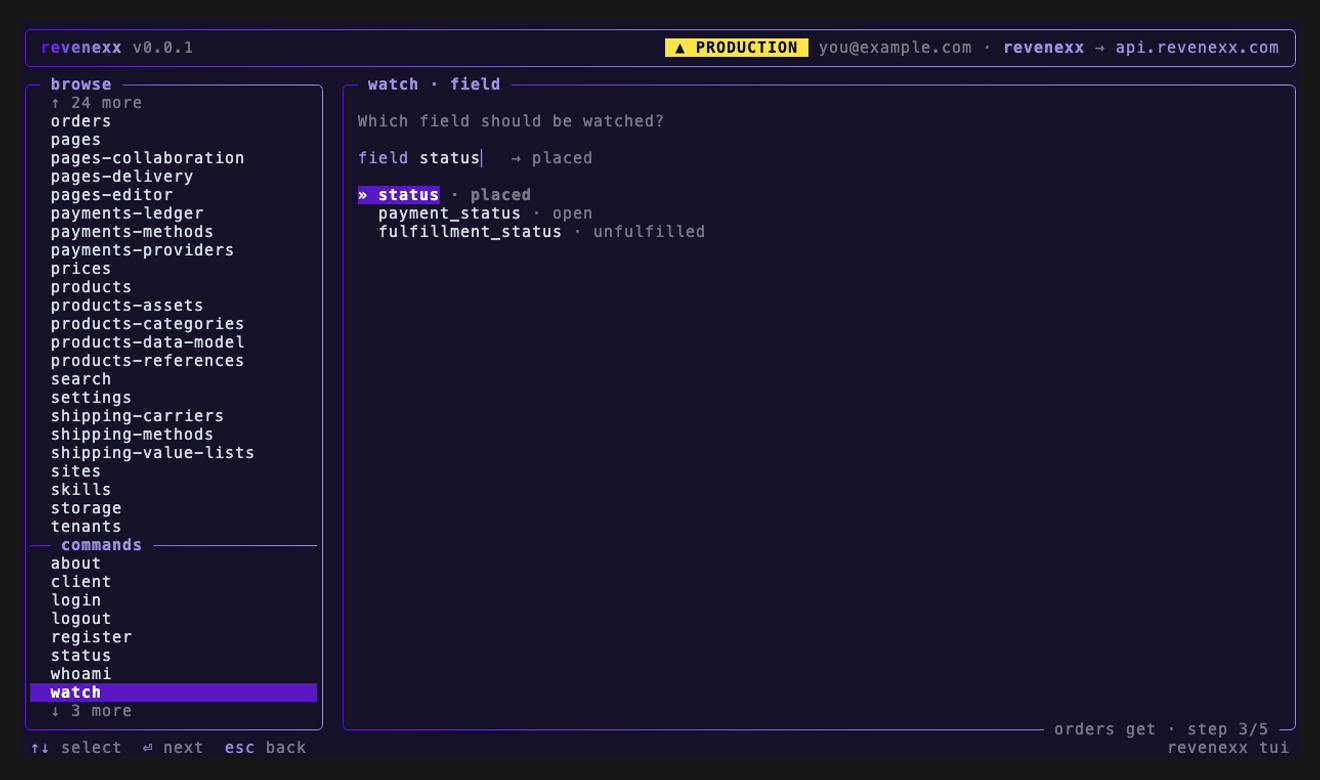The width and height of the screenshot is (1320, 780).
Task: Open shipping-value-lists entry
Action: (x=152, y=453)
